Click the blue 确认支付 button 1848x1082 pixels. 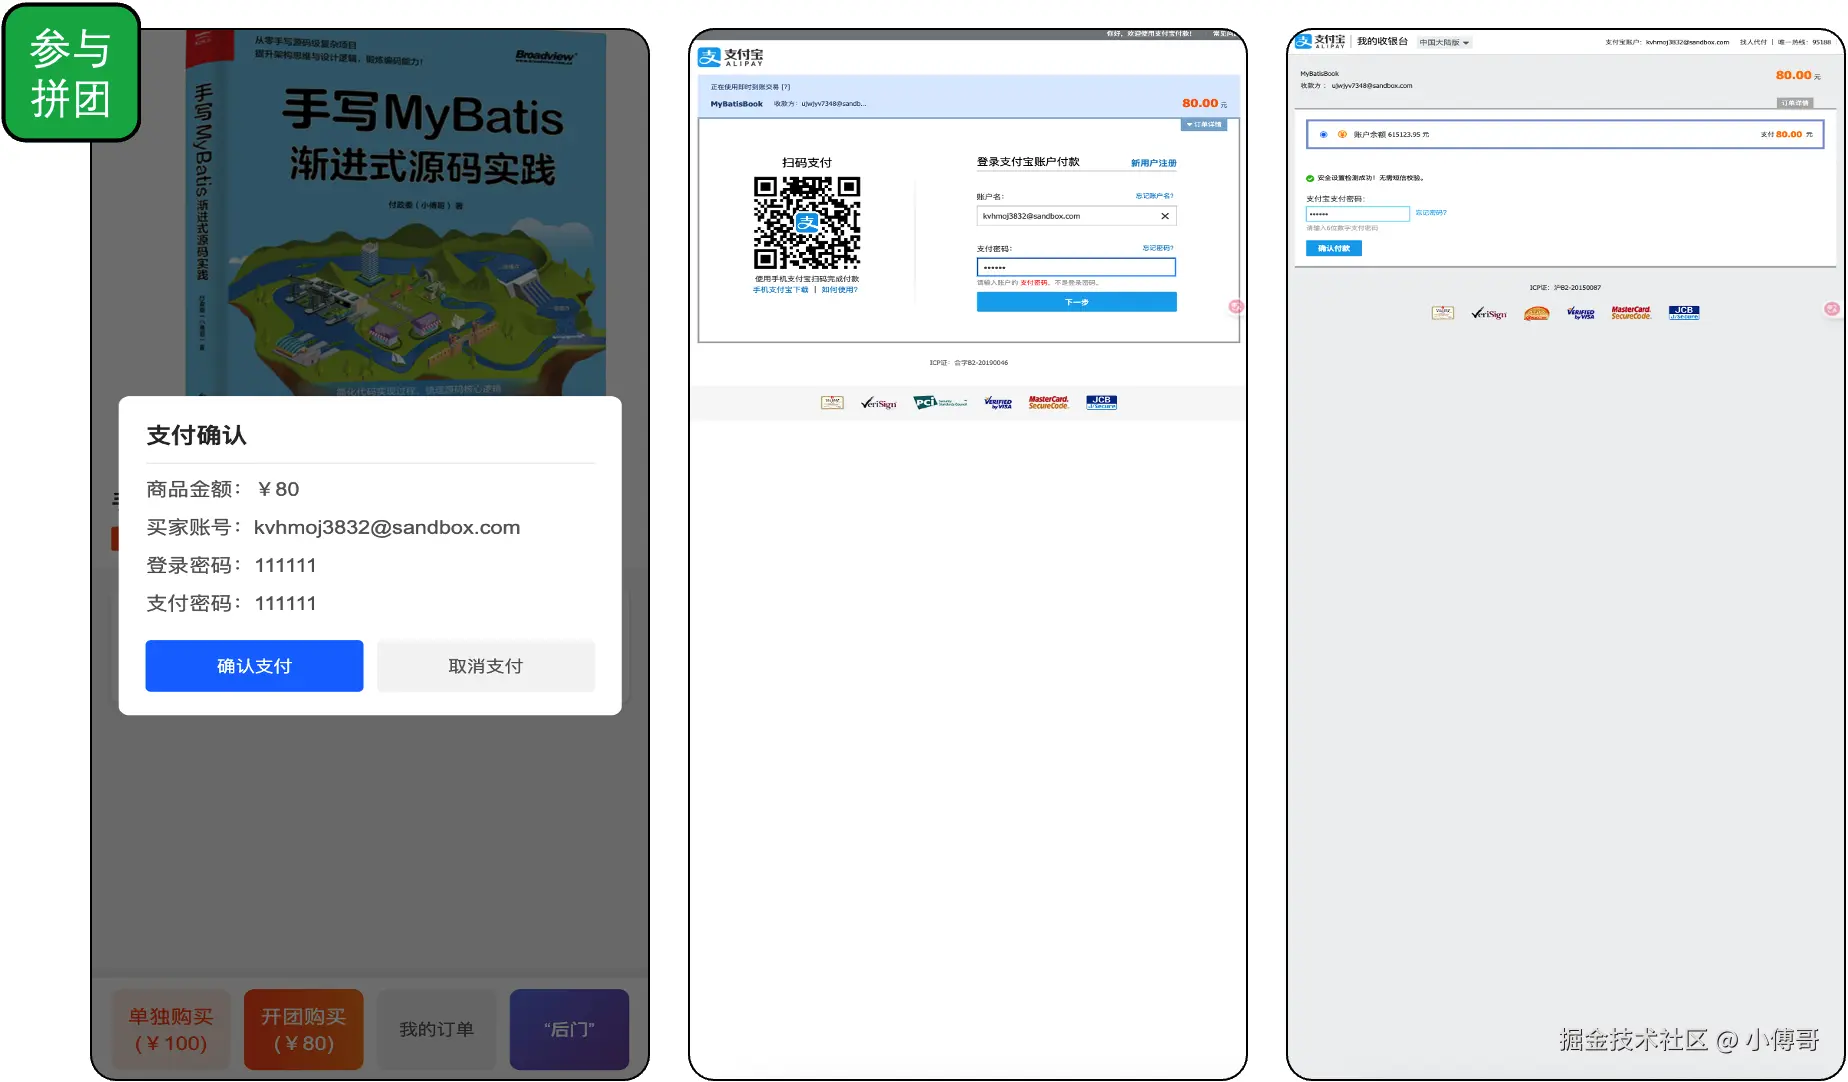click(x=254, y=666)
